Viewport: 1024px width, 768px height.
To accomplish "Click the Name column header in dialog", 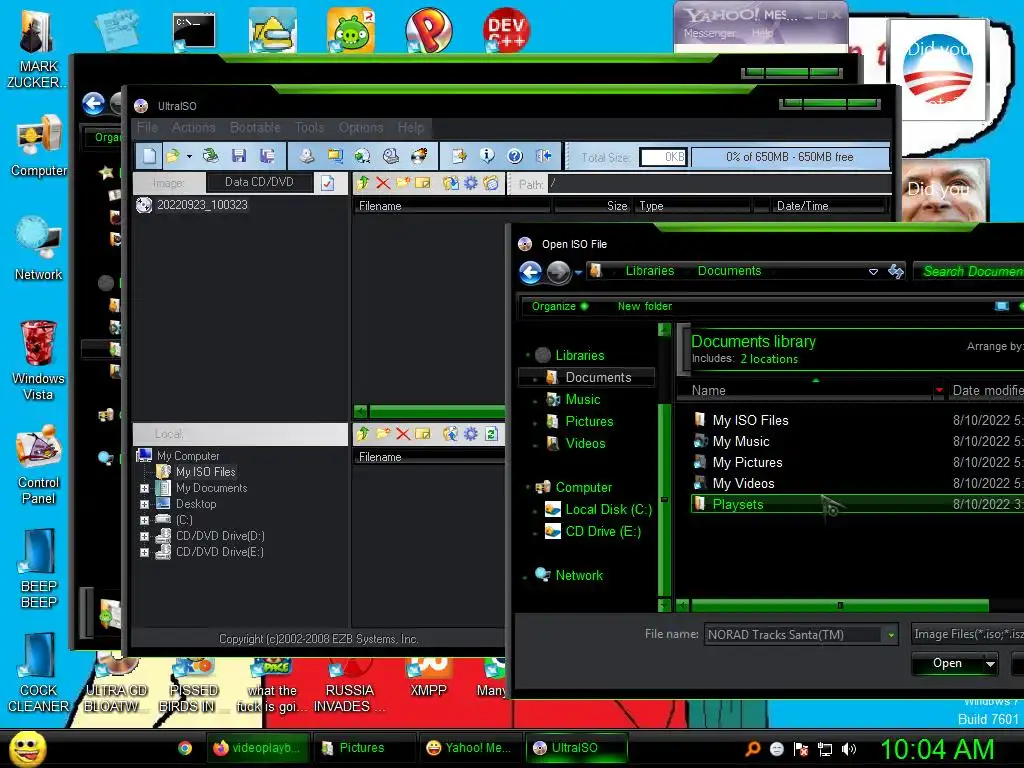I will pyautogui.click(x=808, y=391).
